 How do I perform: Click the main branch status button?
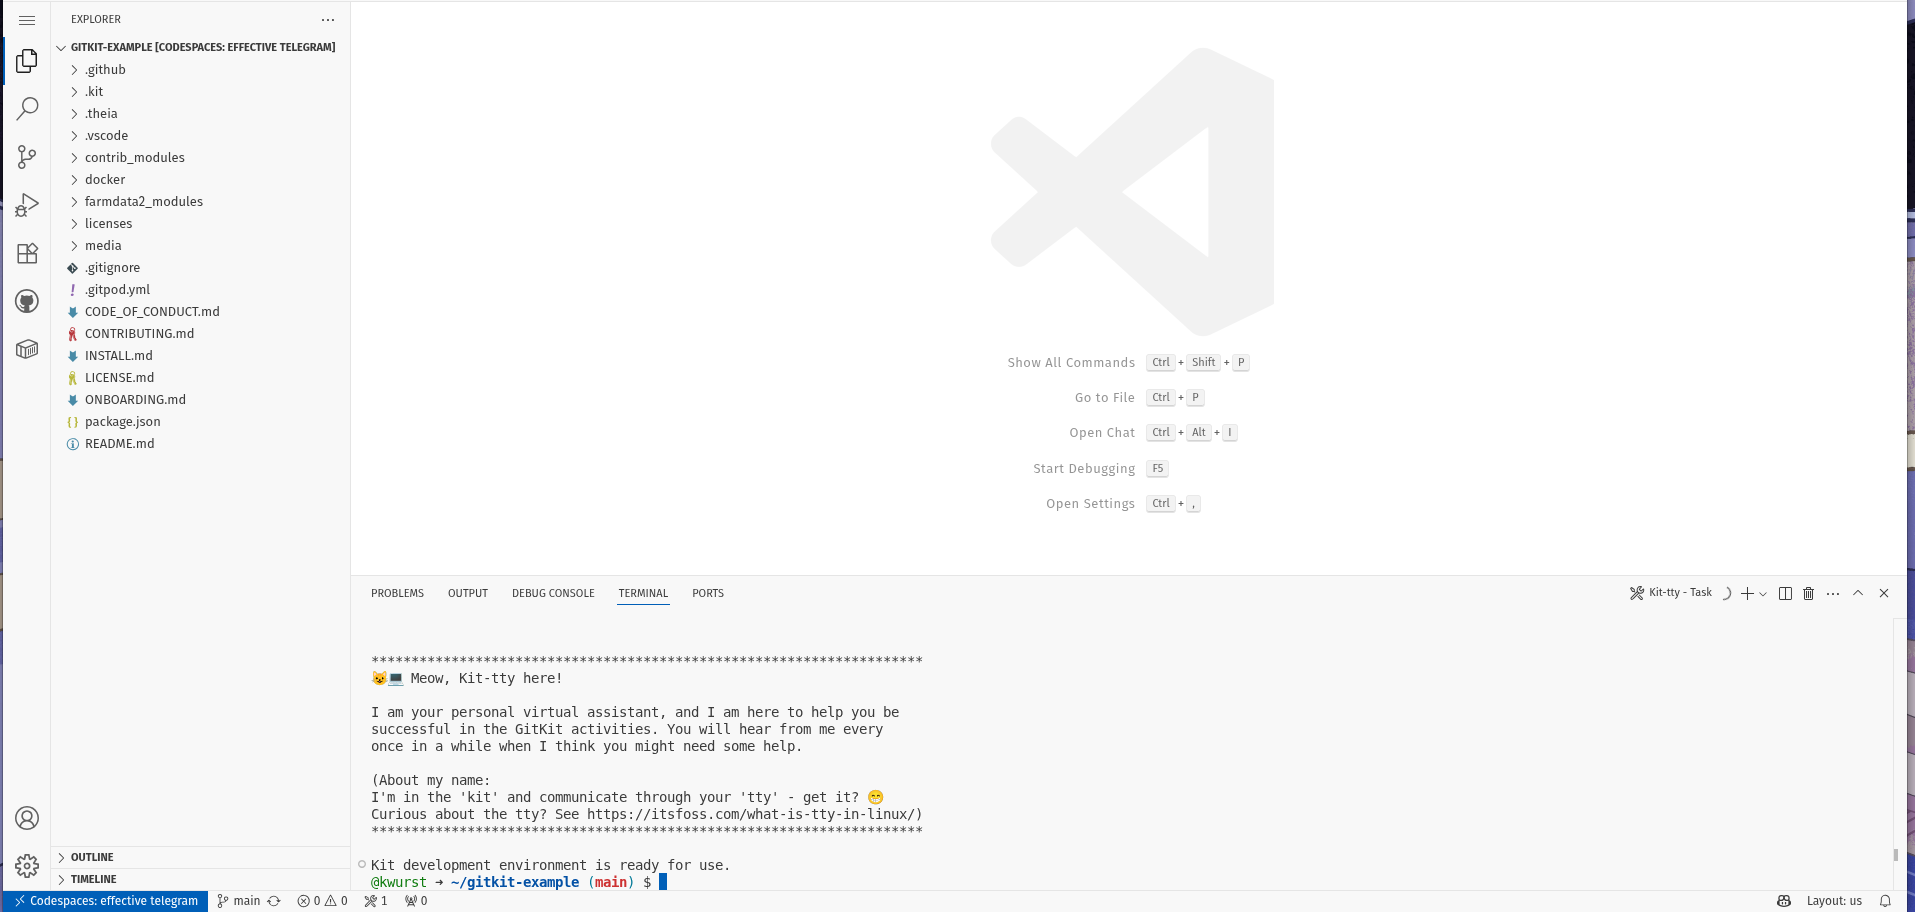pyautogui.click(x=240, y=901)
